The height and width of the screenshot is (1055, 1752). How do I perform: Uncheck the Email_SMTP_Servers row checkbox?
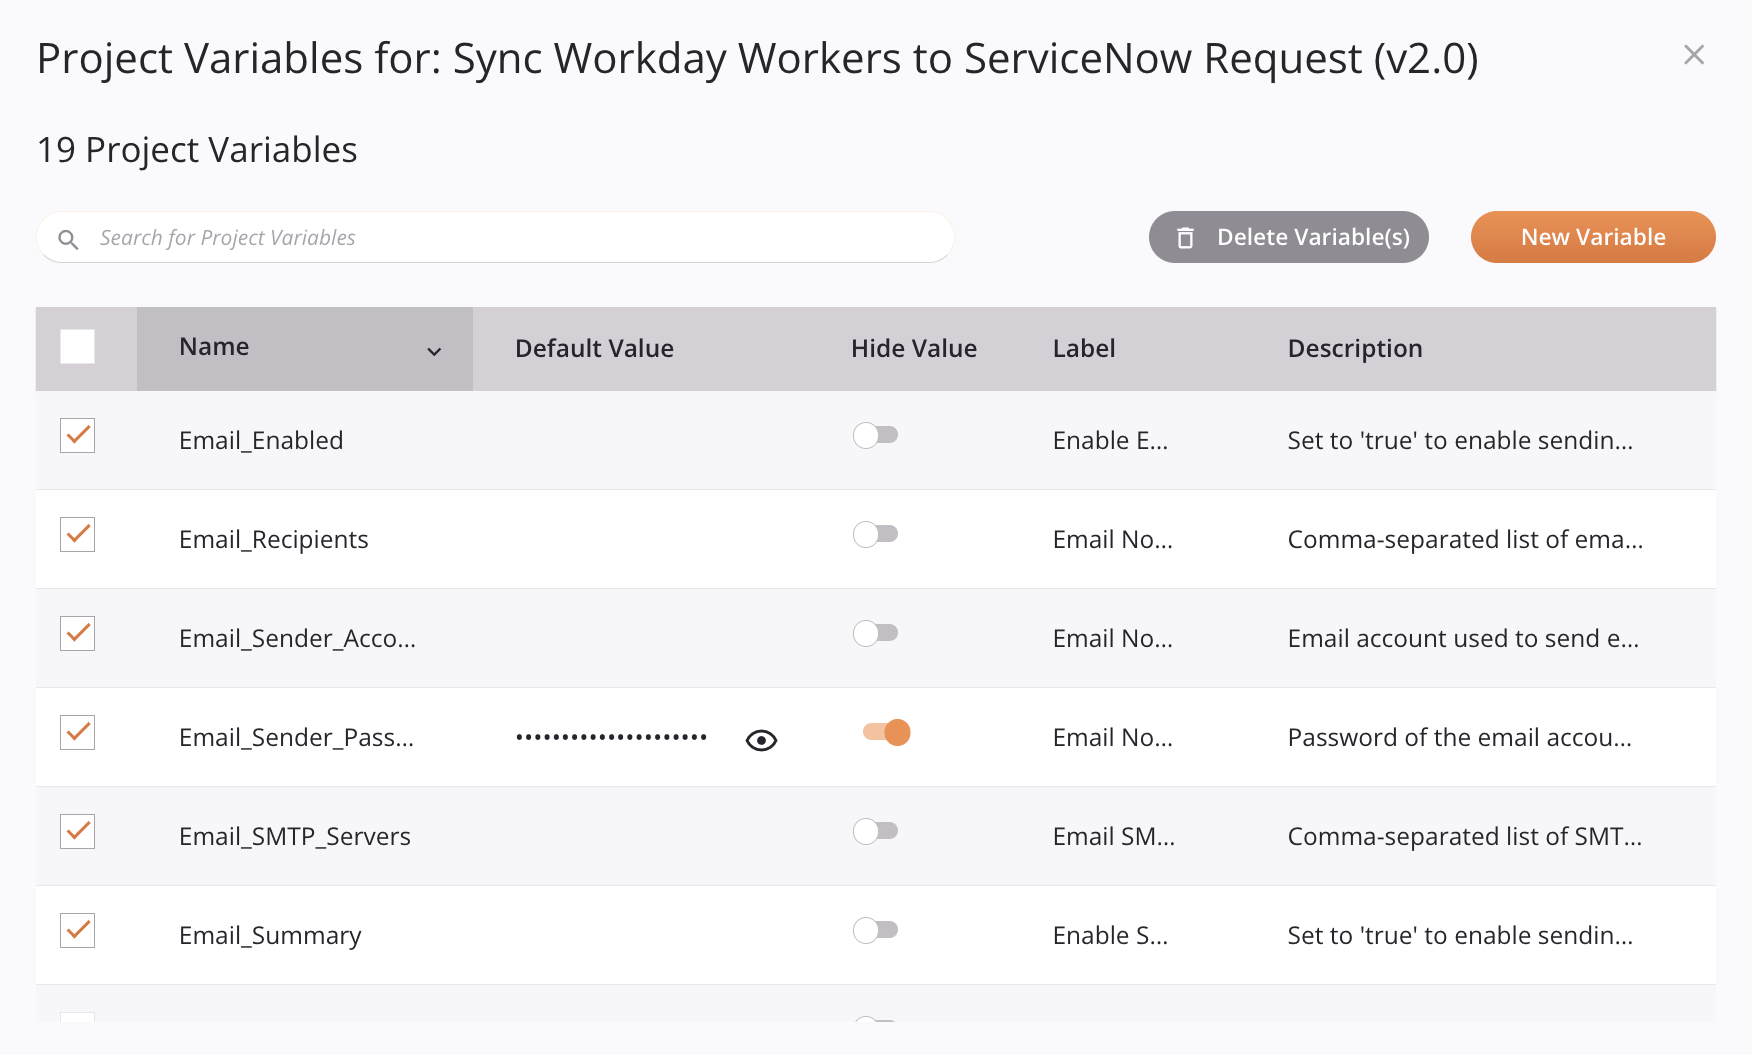[77, 832]
